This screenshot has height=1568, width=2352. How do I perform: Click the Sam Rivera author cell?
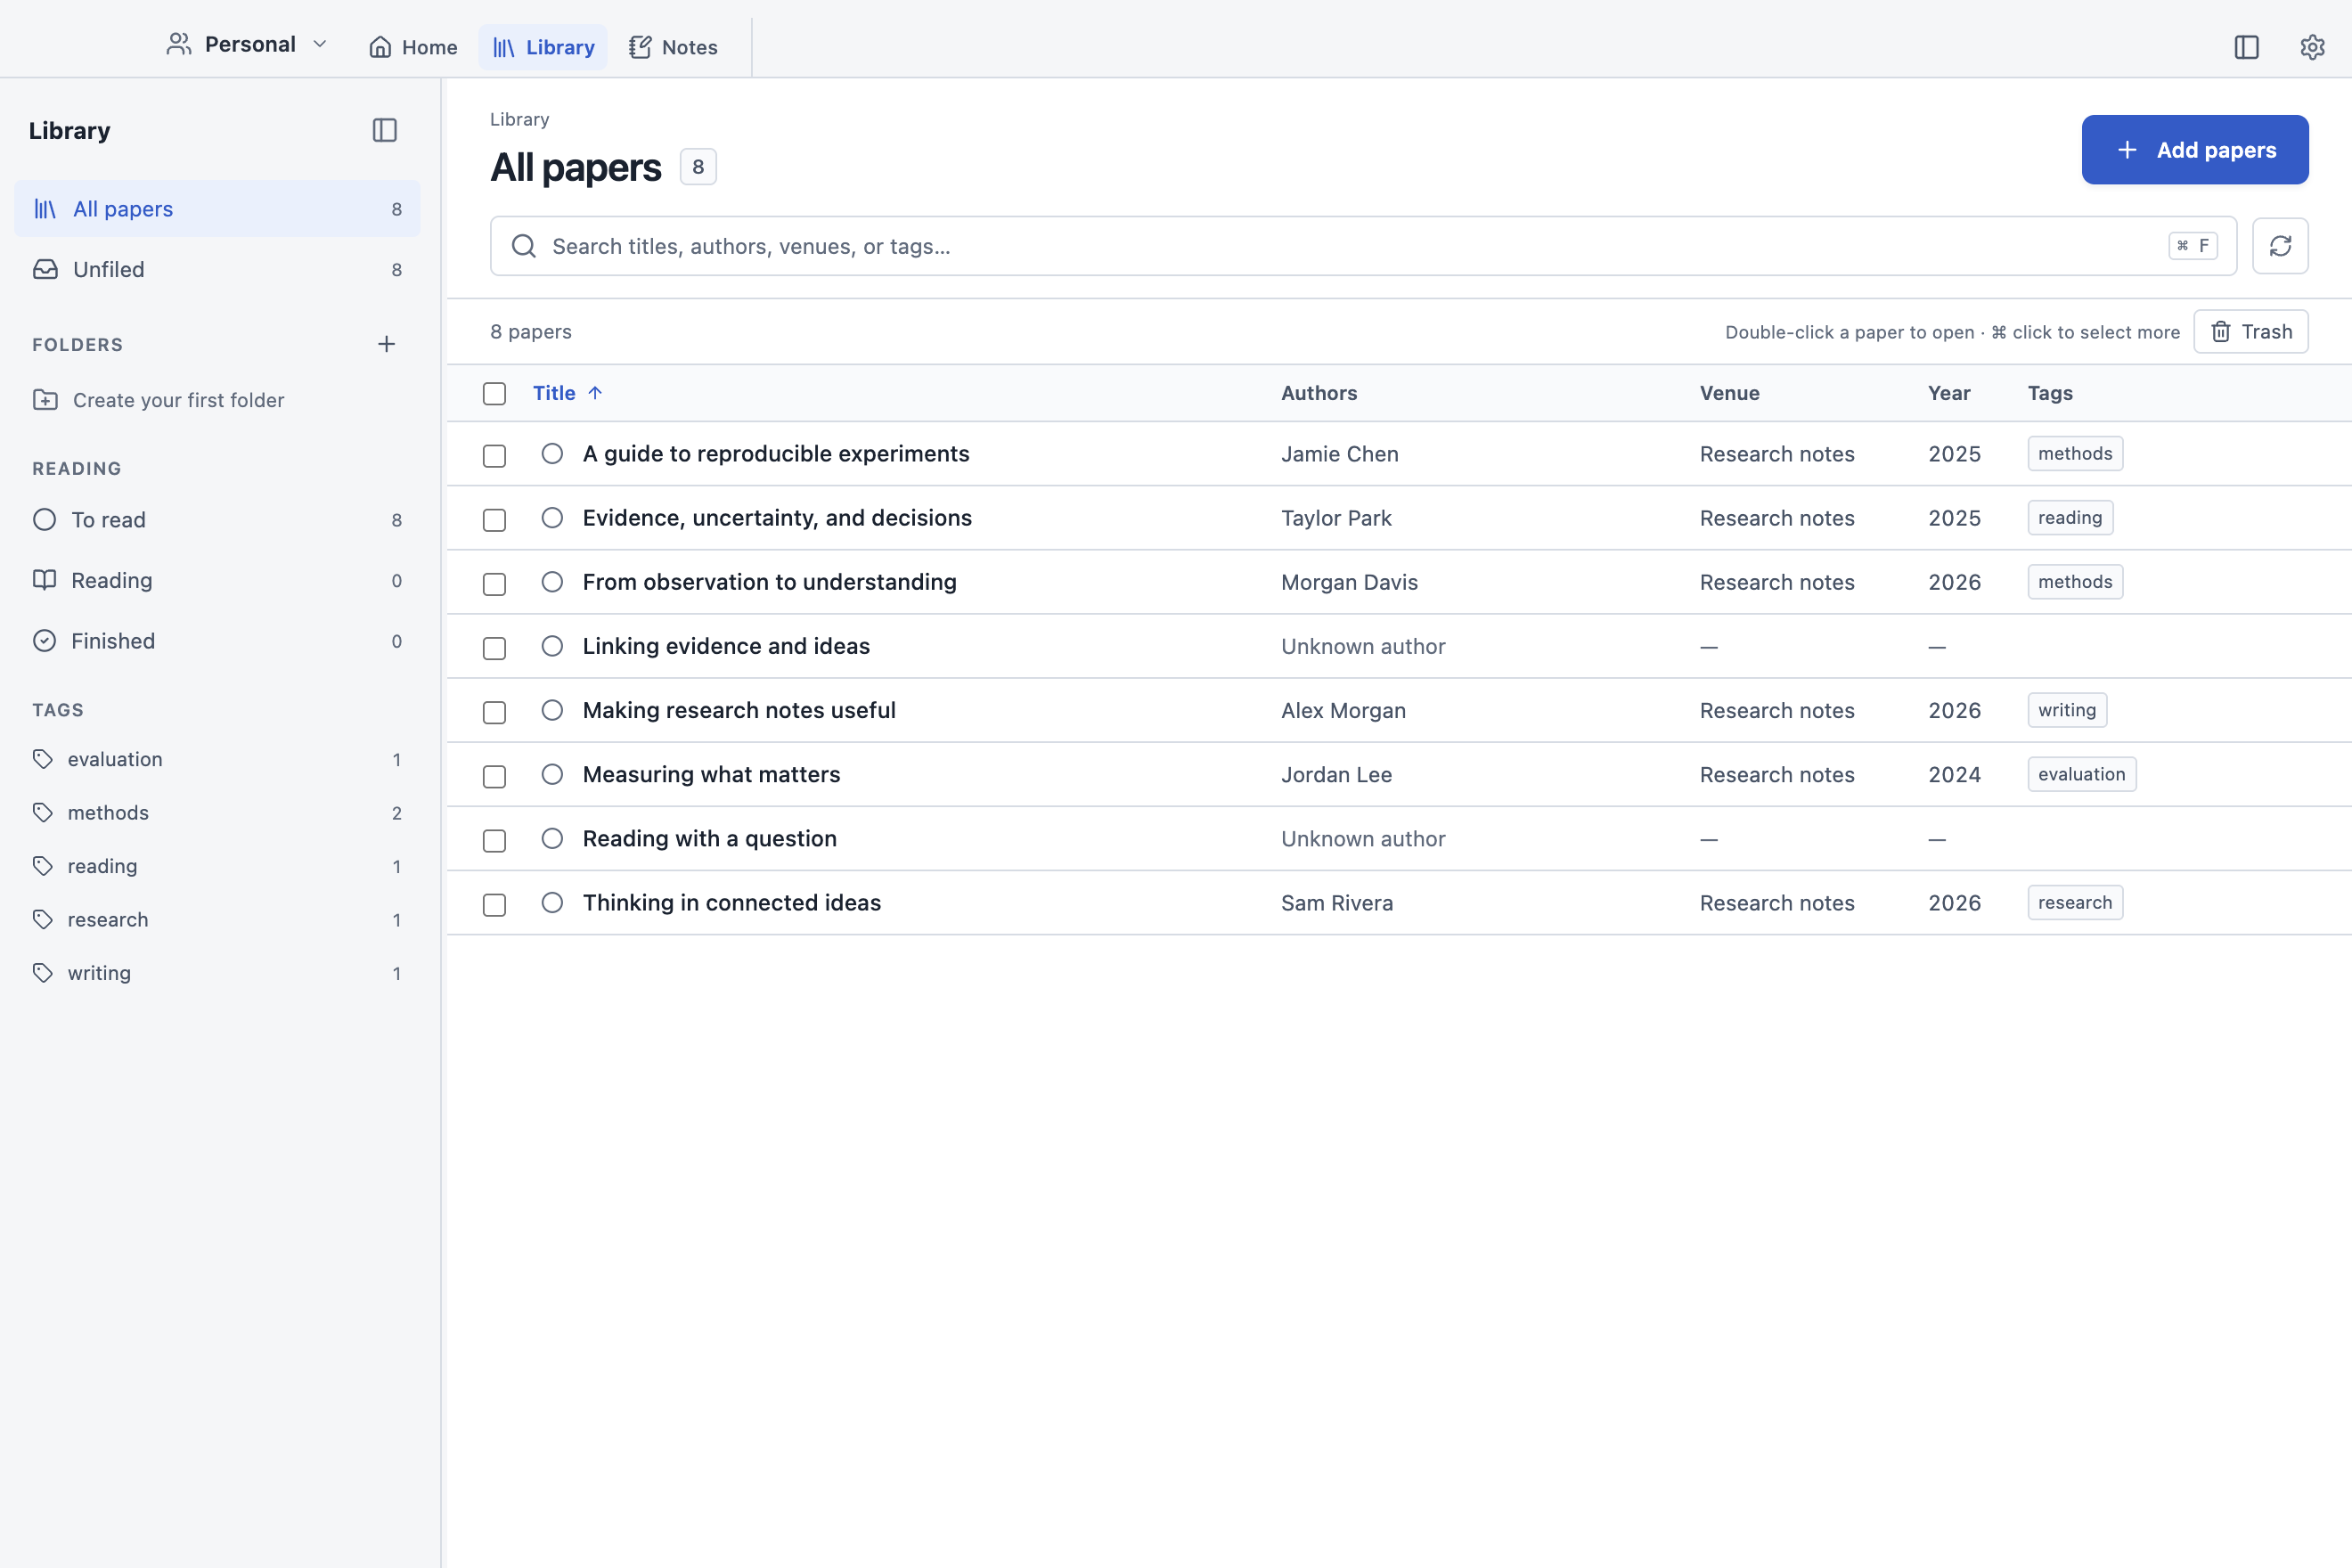pyautogui.click(x=1337, y=903)
